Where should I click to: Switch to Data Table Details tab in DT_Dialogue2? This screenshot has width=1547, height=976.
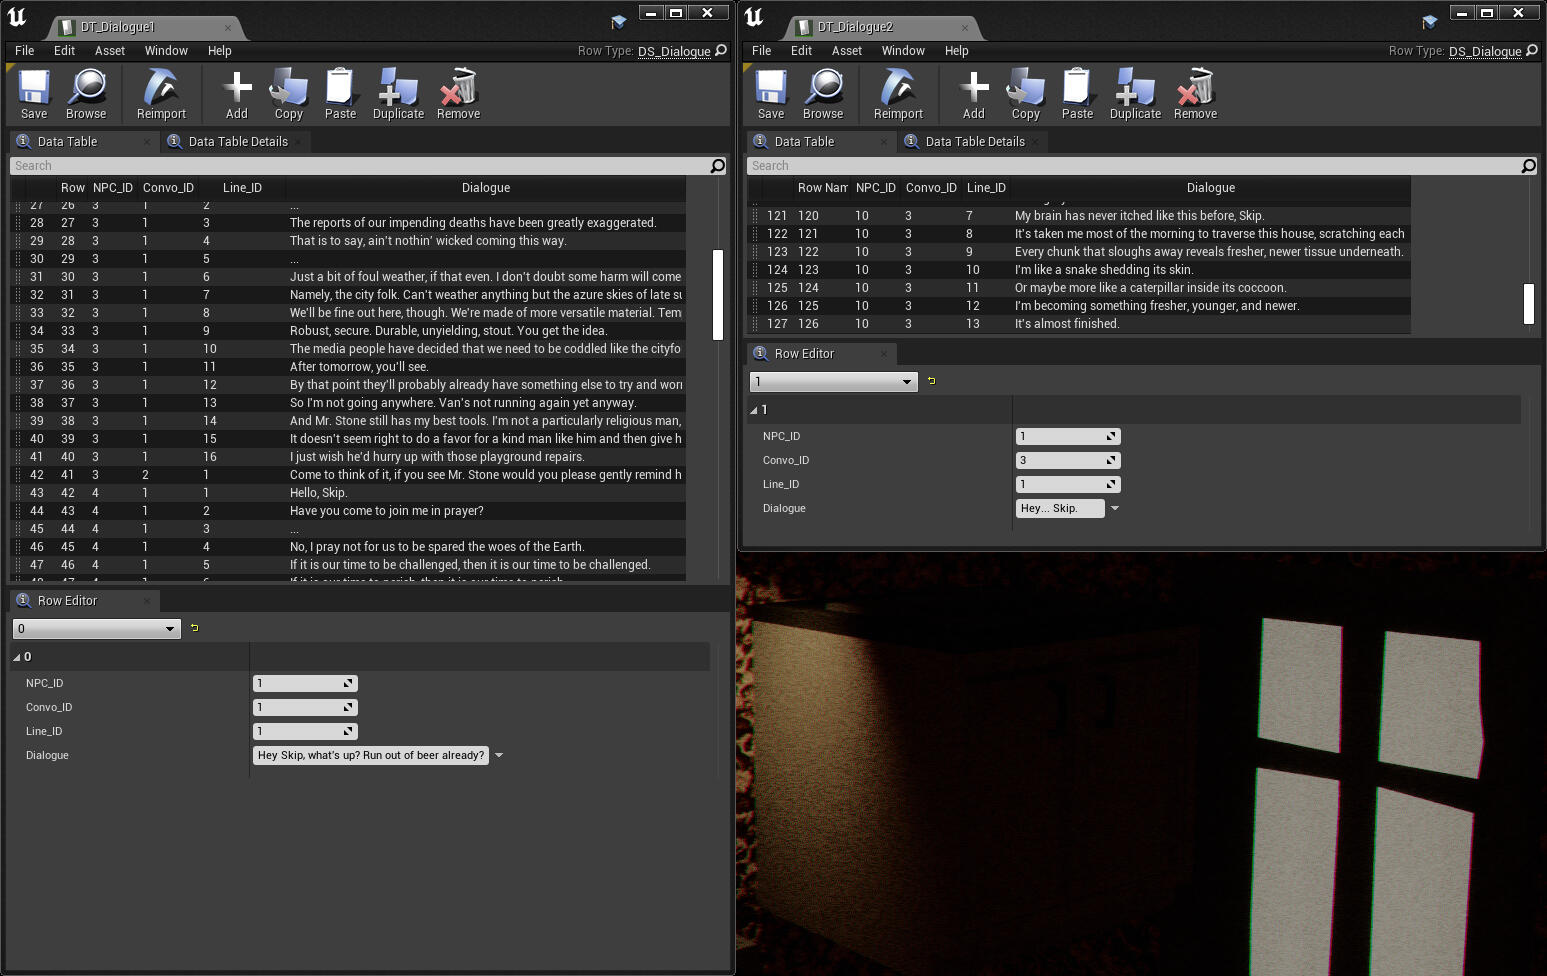coord(974,142)
